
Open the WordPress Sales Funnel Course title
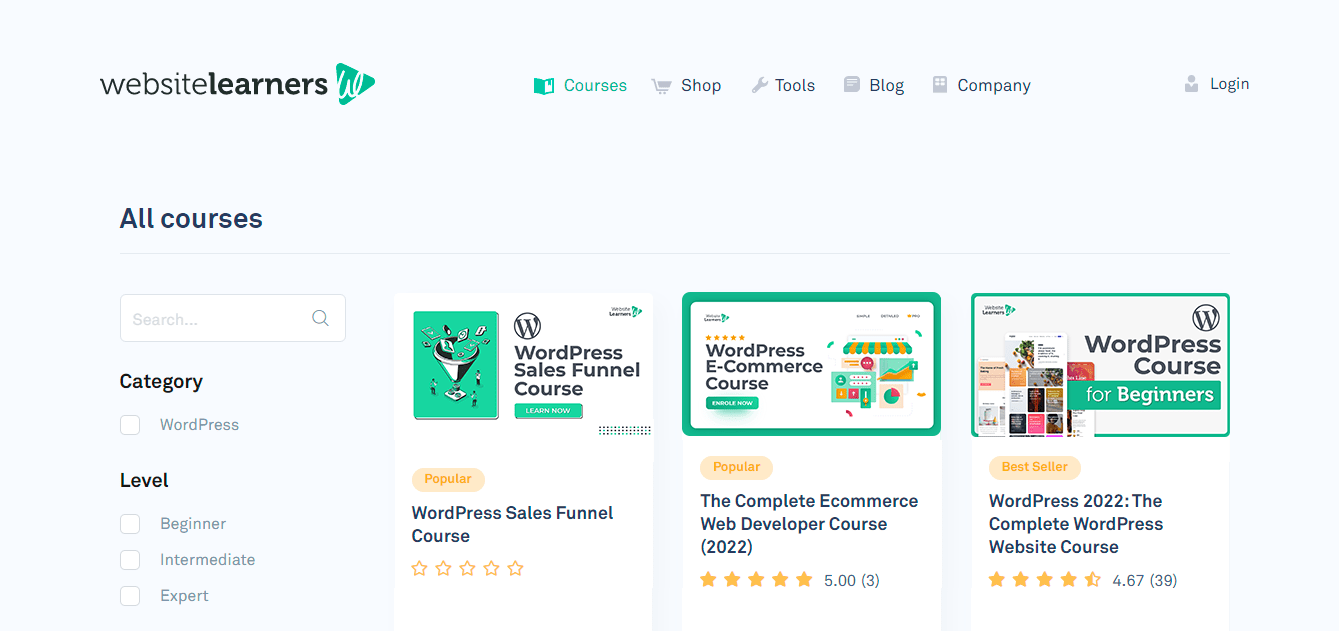click(512, 524)
